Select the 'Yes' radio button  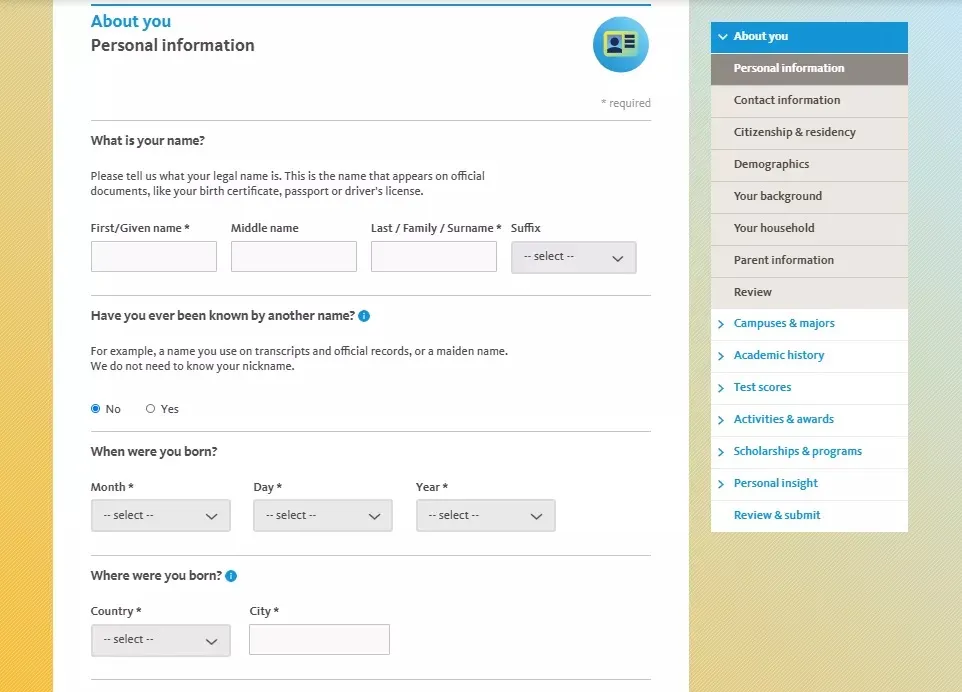pyautogui.click(x=151, y=409)
